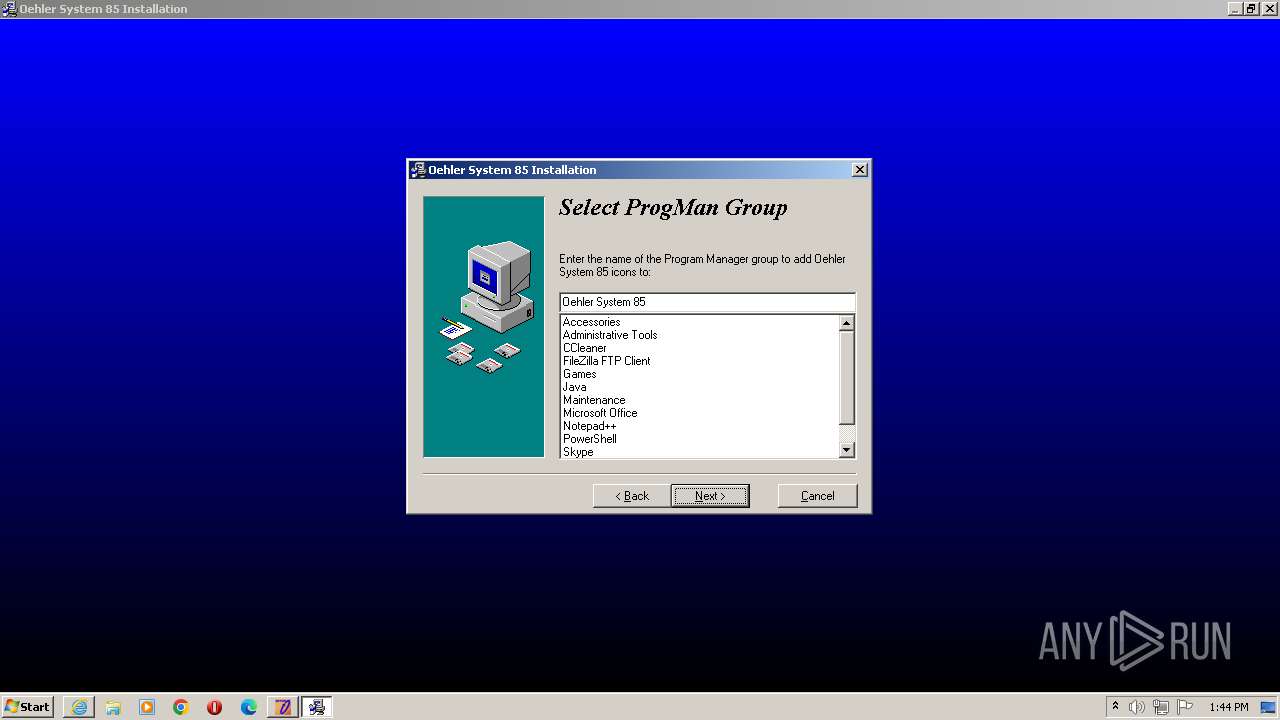This screenshot has width=1280, height=720.
Task: Click the taskbar clock showing 1:44 PM
Action: pyautogui.click(x=1228, y=707)
